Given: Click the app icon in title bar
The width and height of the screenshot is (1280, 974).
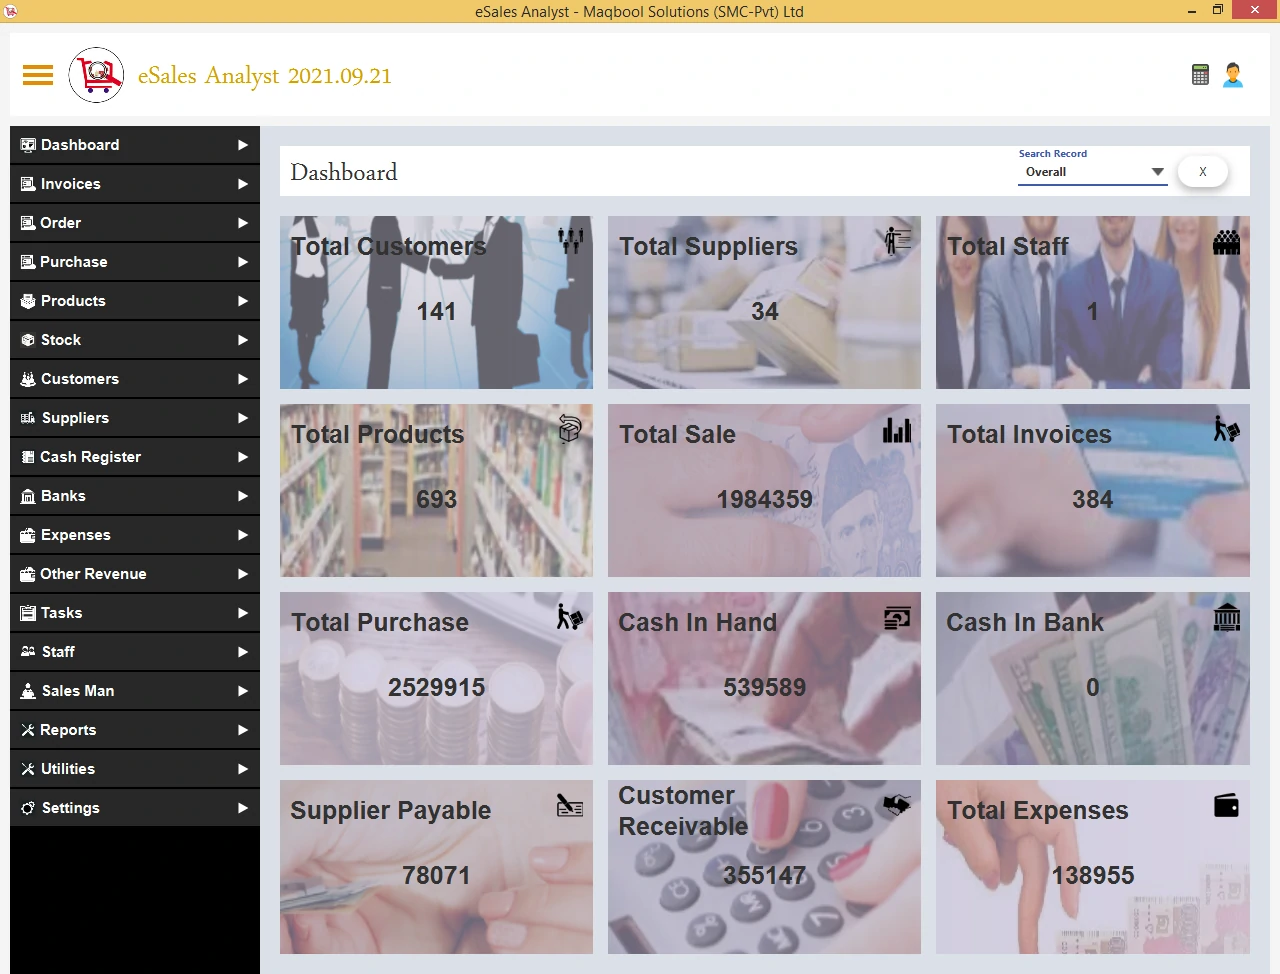Looking at the screenshot, I should [11, 11].
